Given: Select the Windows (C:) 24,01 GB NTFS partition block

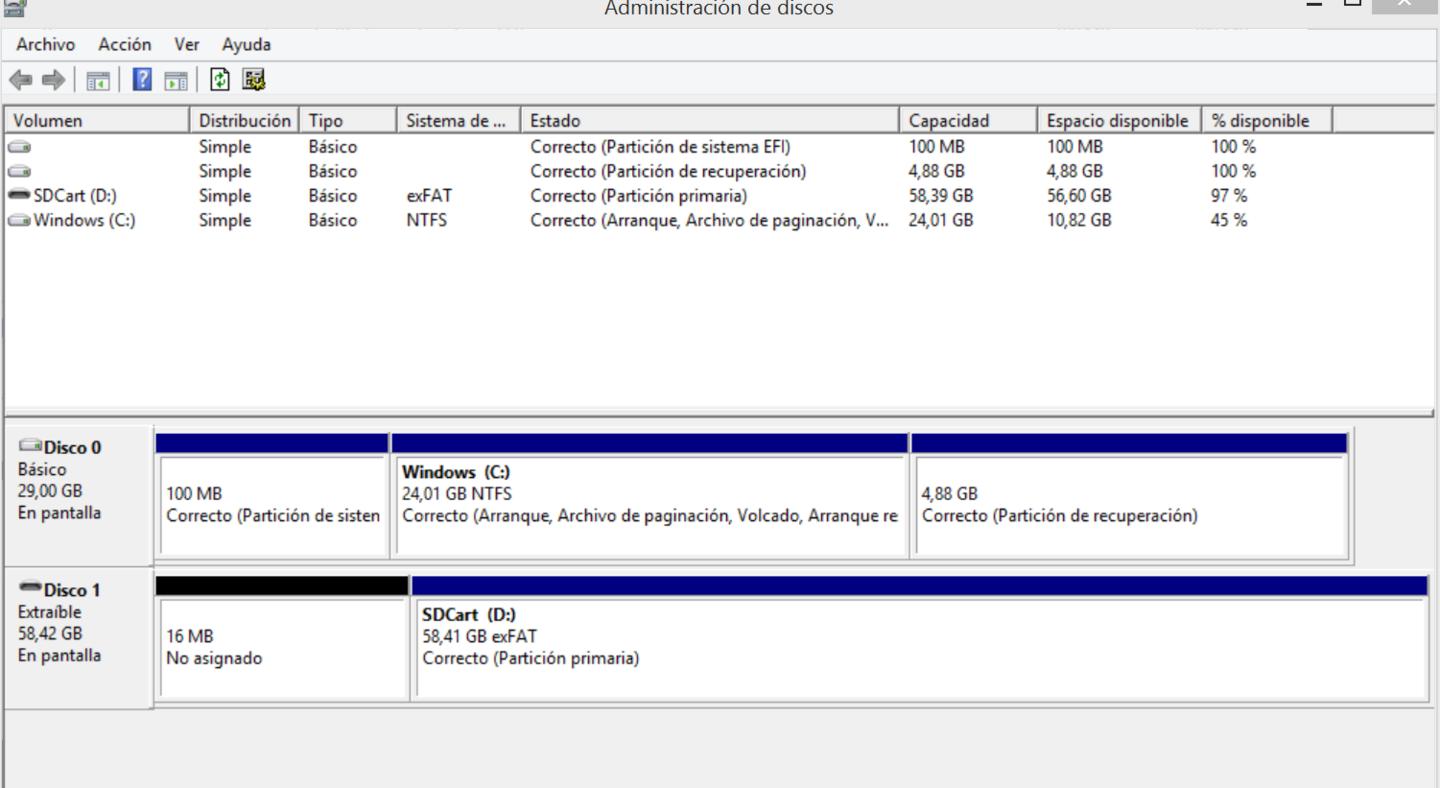Looking at the screenshot, I should (650, 505).
